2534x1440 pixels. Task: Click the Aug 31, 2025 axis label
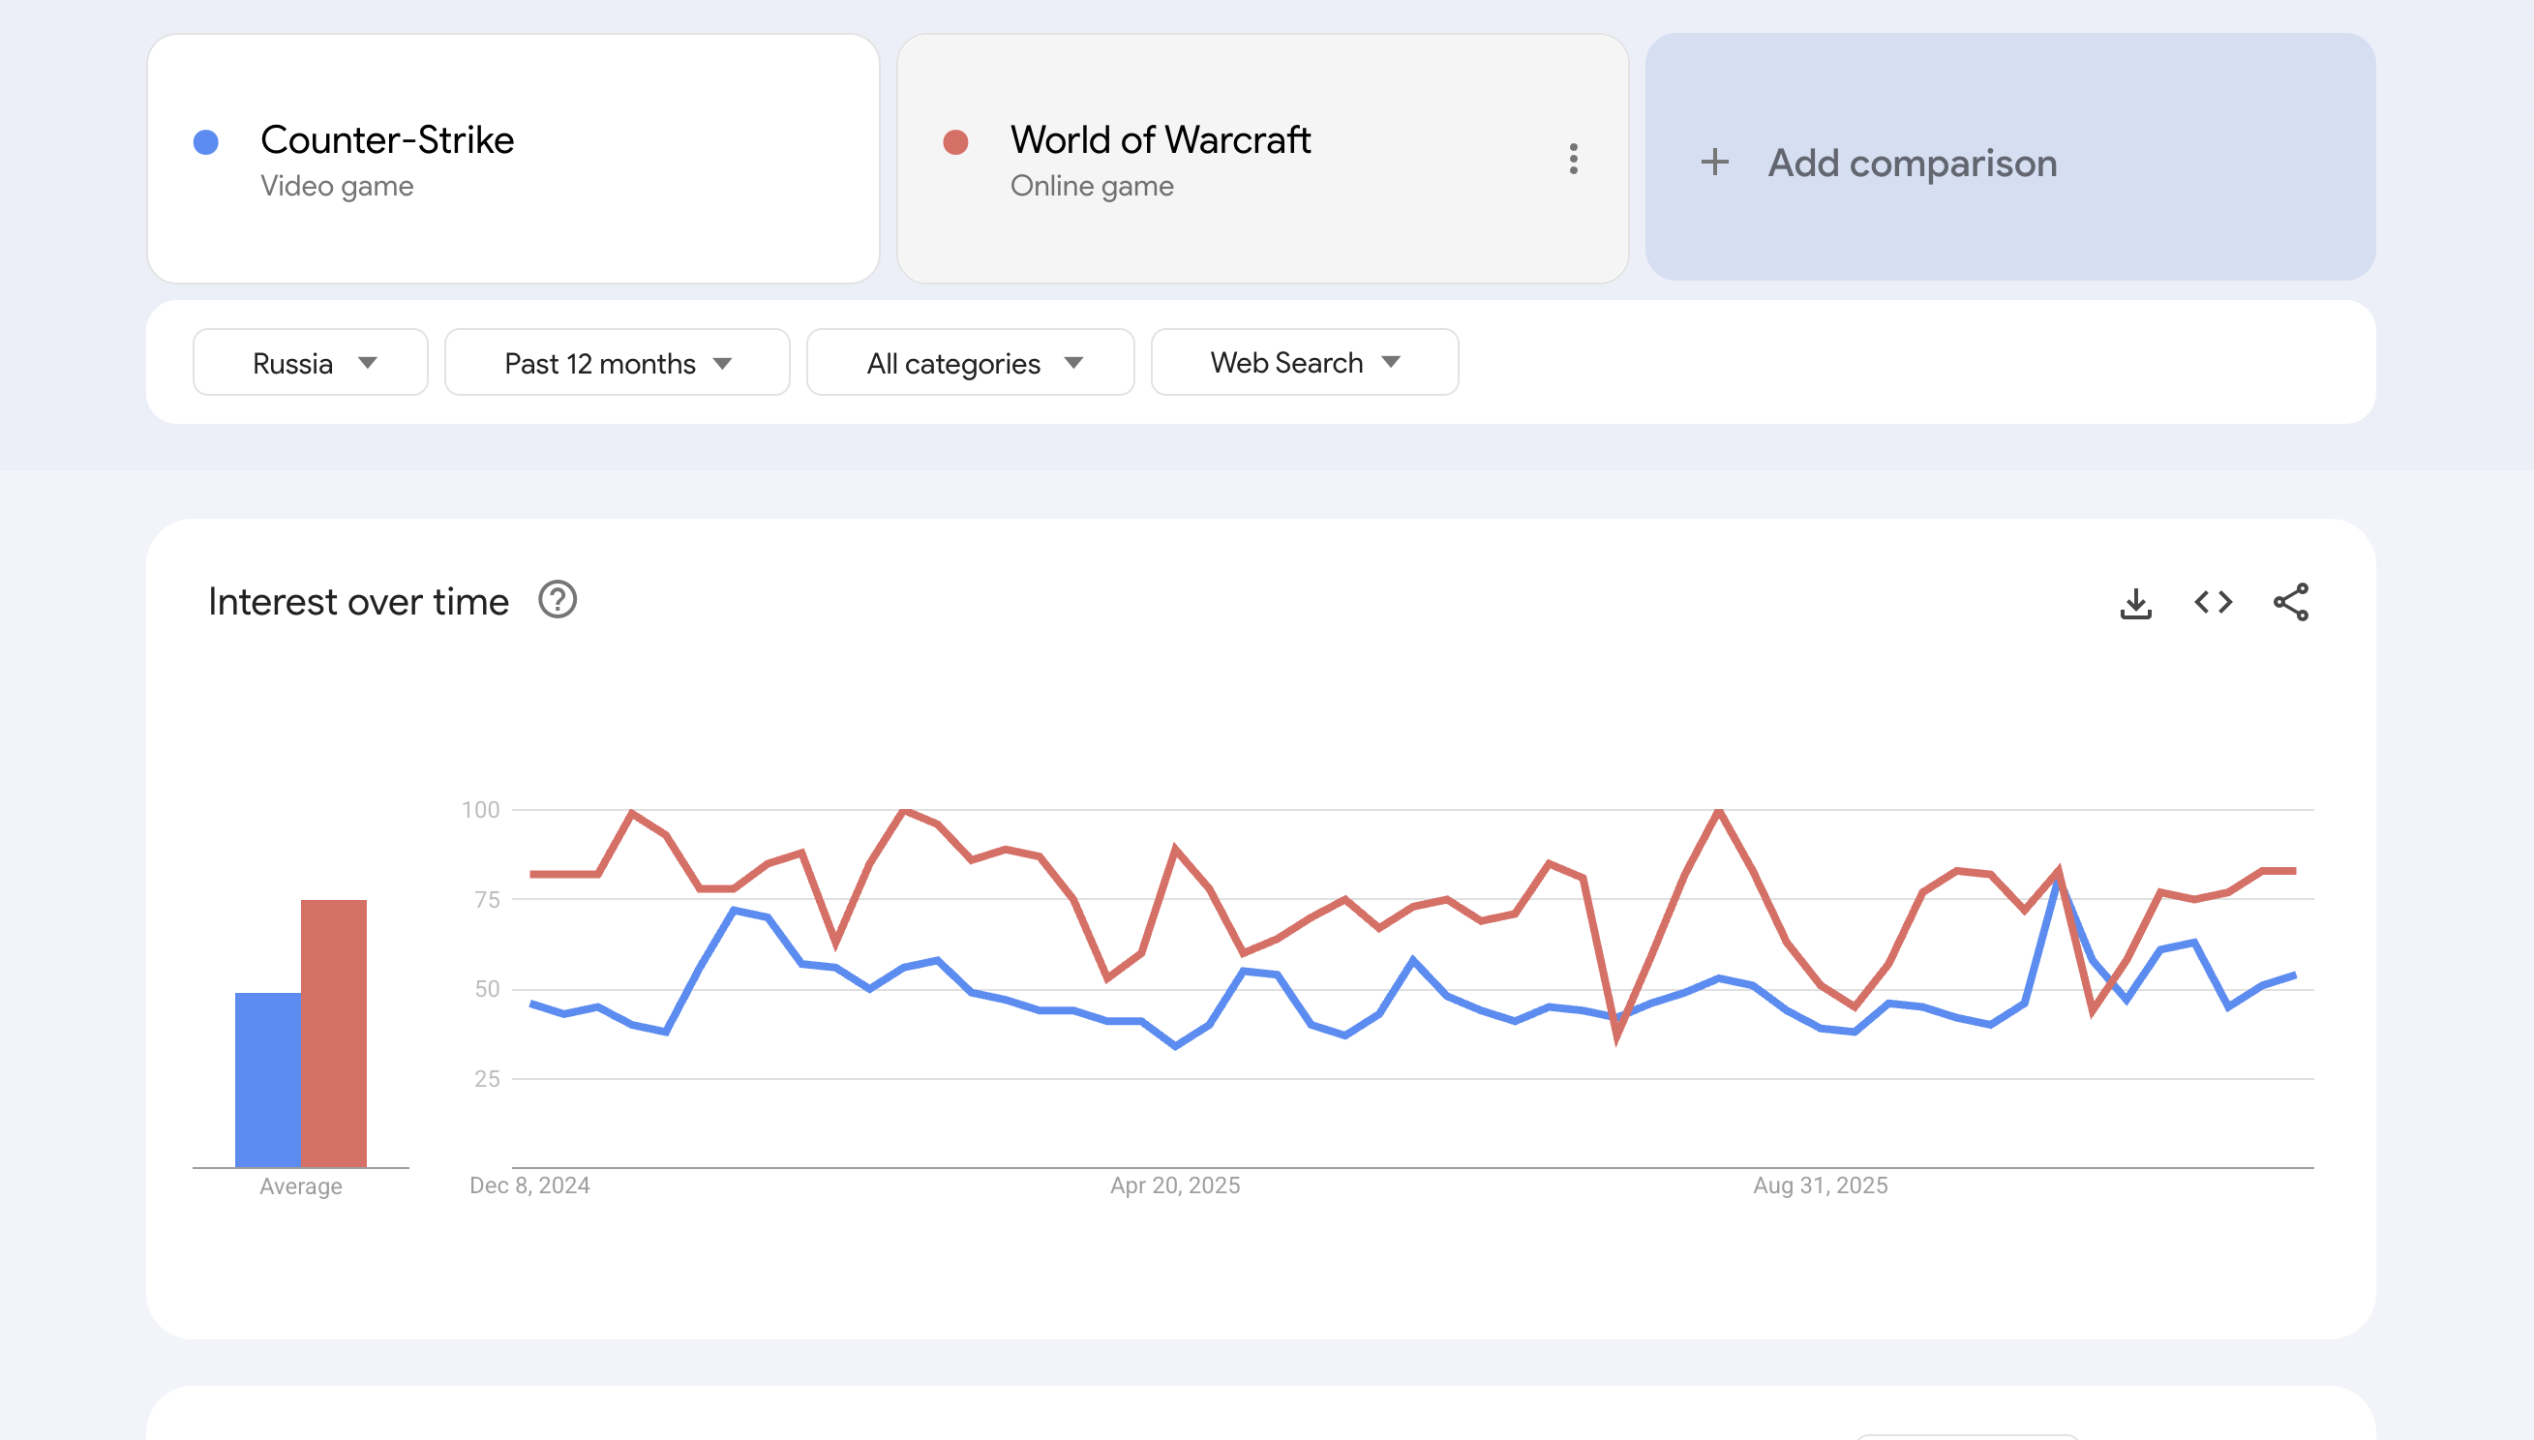pyautogui.click(x=1819, y=1185)
